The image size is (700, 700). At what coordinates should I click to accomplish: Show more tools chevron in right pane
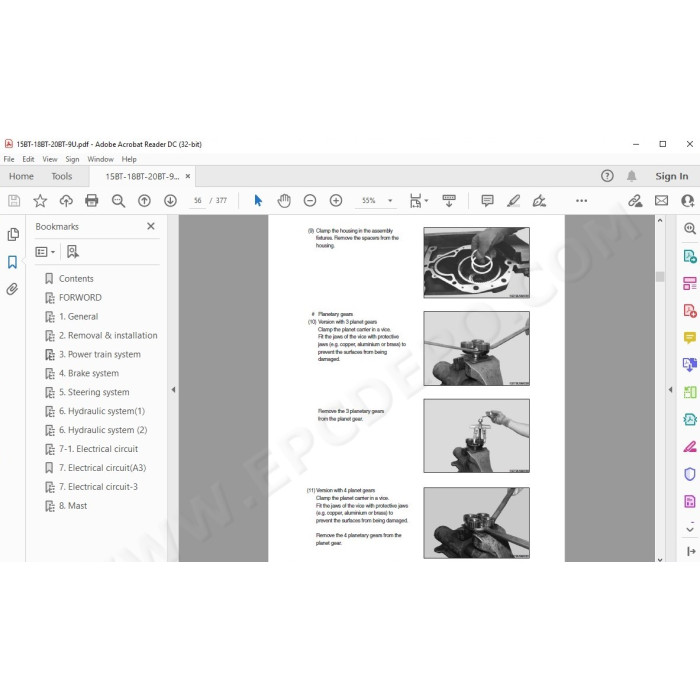click(690, 529)
